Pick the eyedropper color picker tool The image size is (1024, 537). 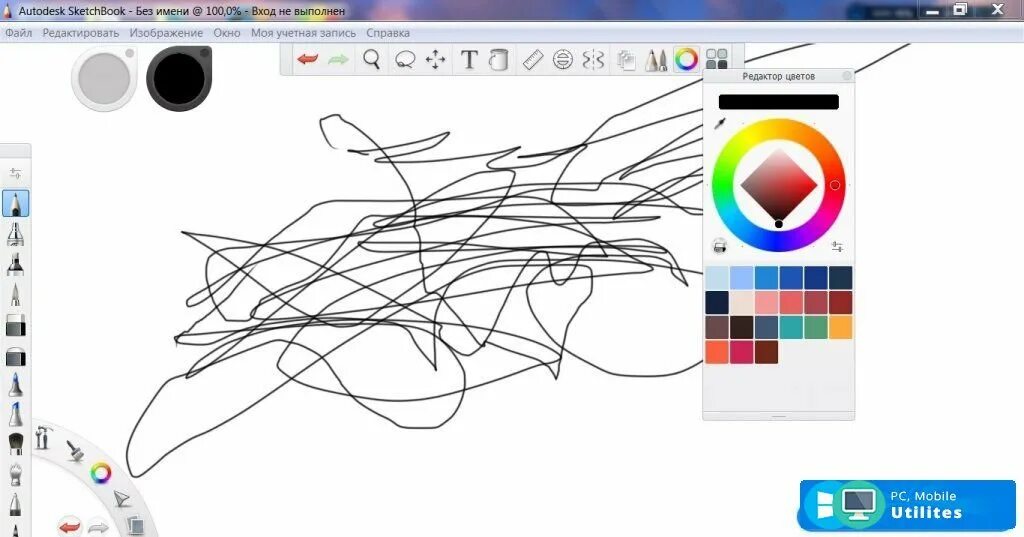tap(720, 123)
